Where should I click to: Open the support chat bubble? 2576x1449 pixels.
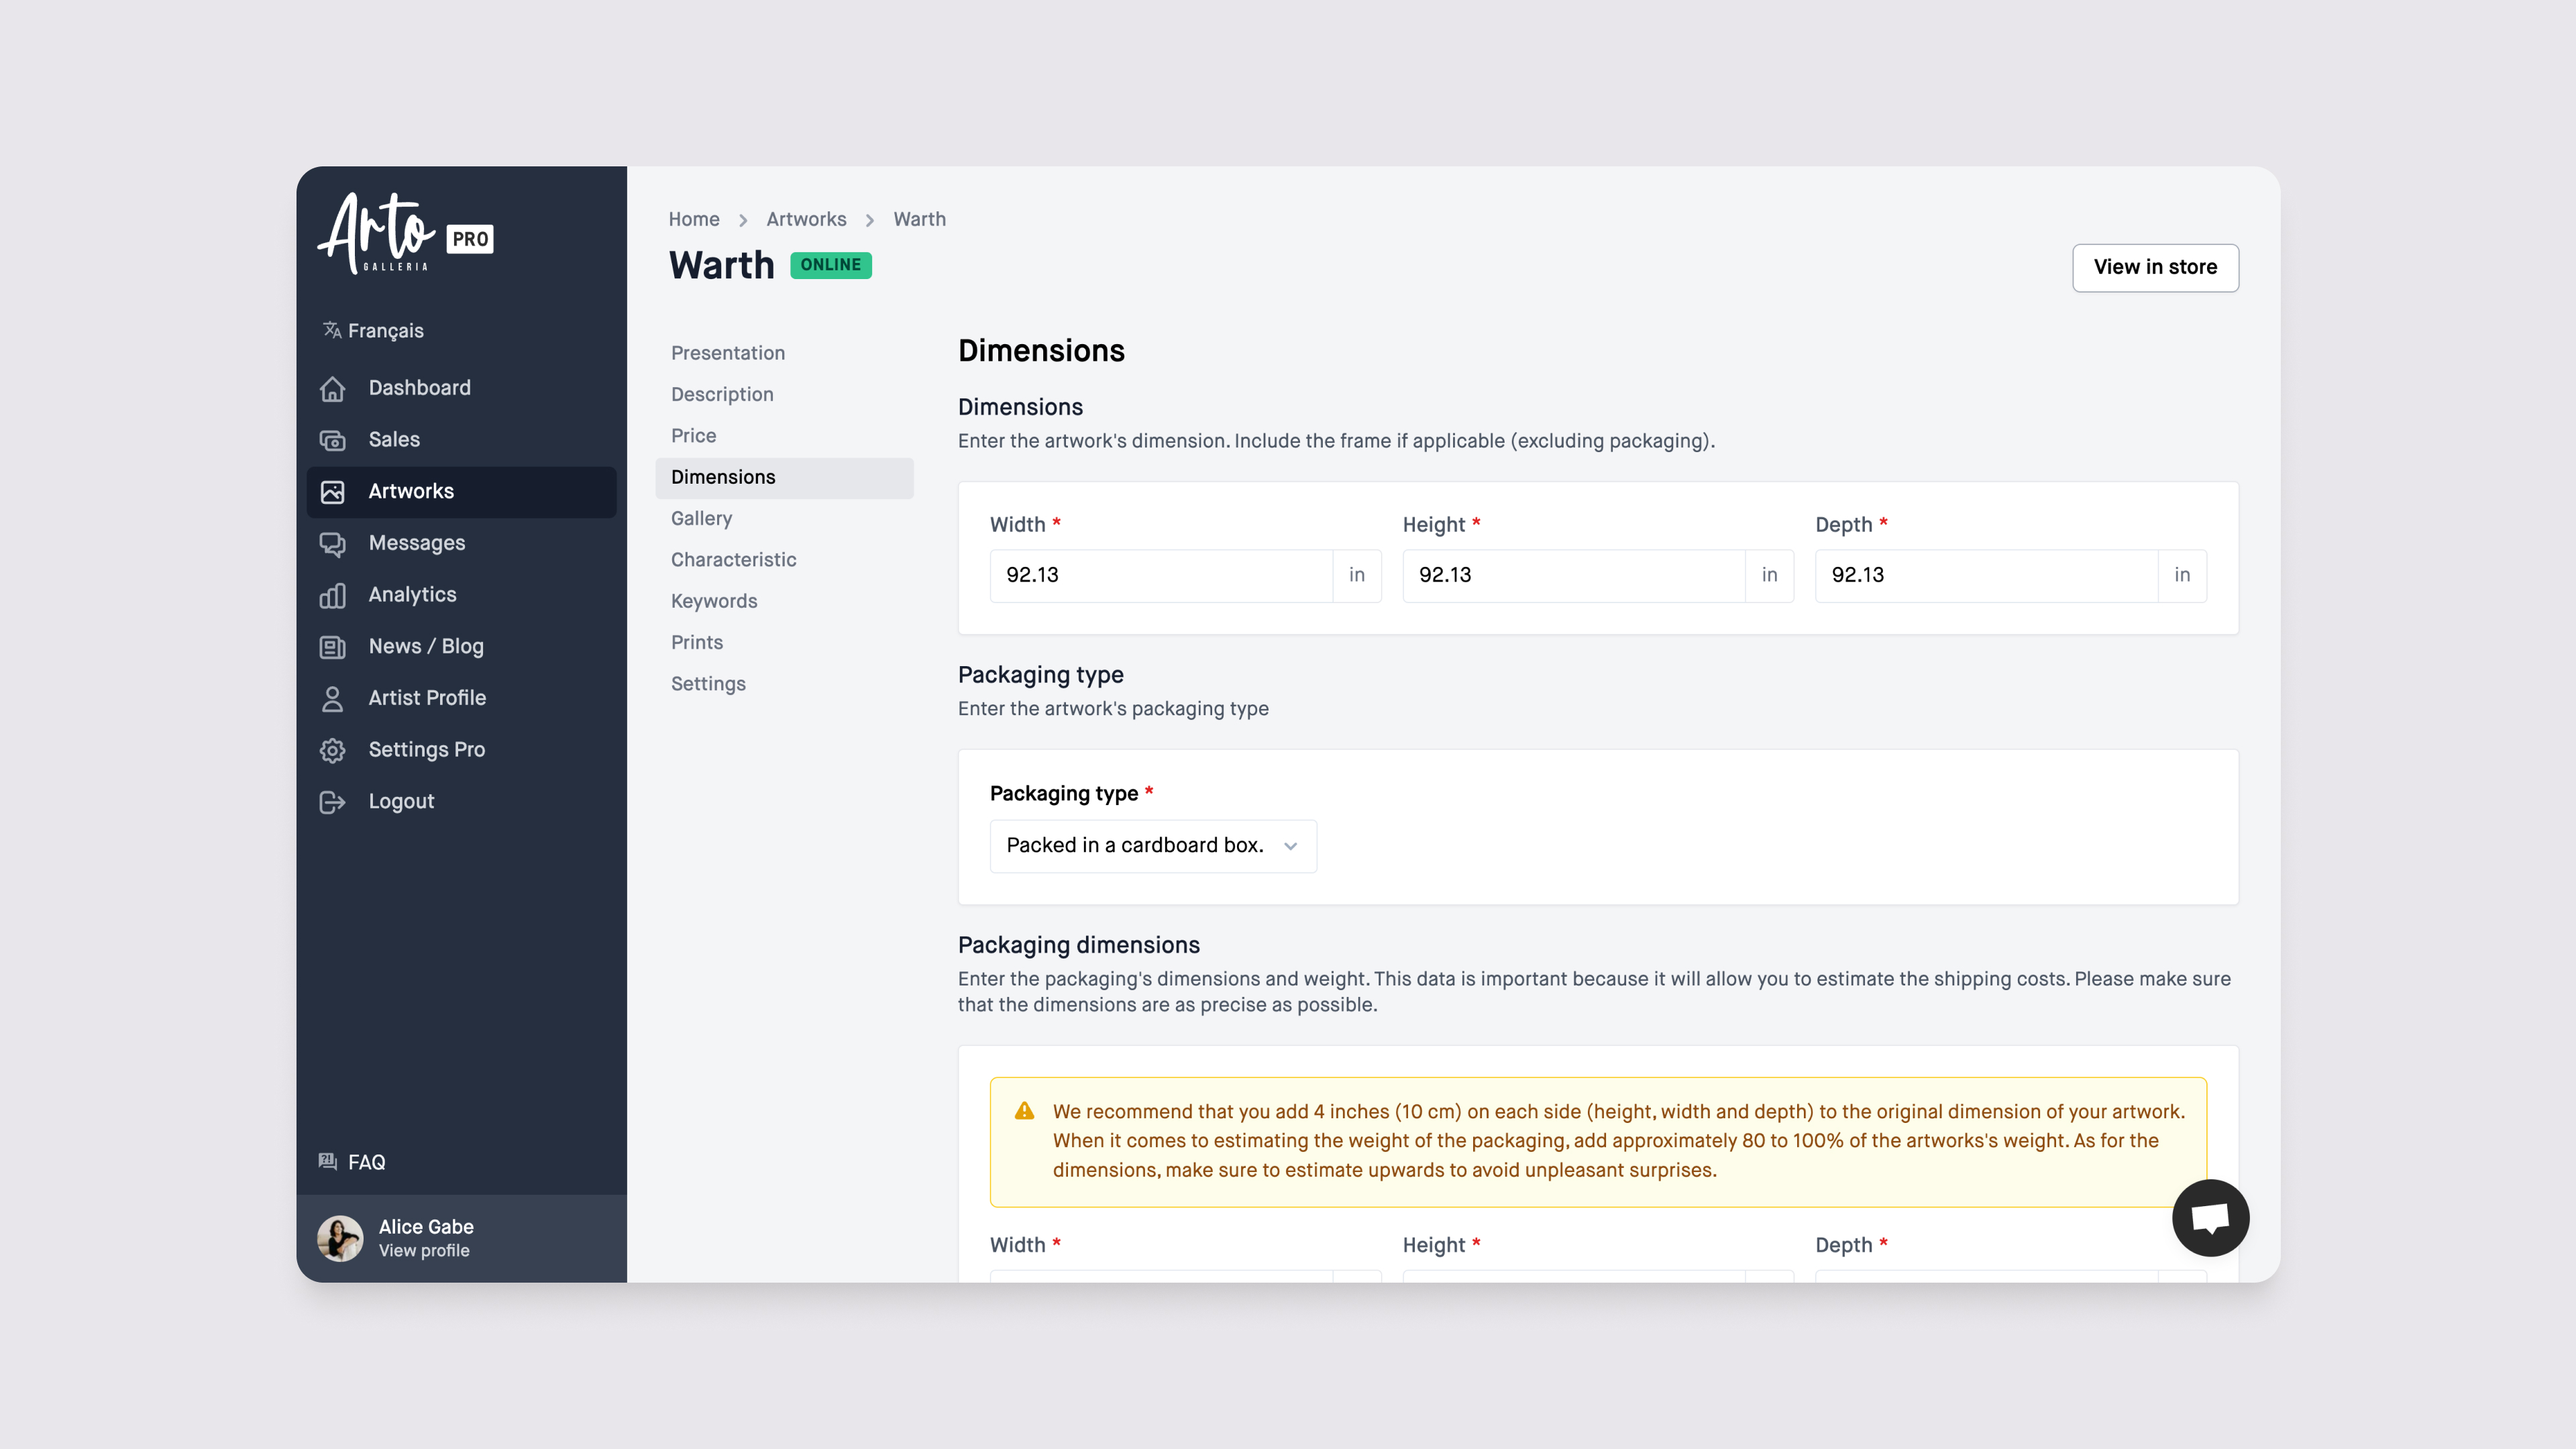pyautogui.click(x=2210, y=1217)
